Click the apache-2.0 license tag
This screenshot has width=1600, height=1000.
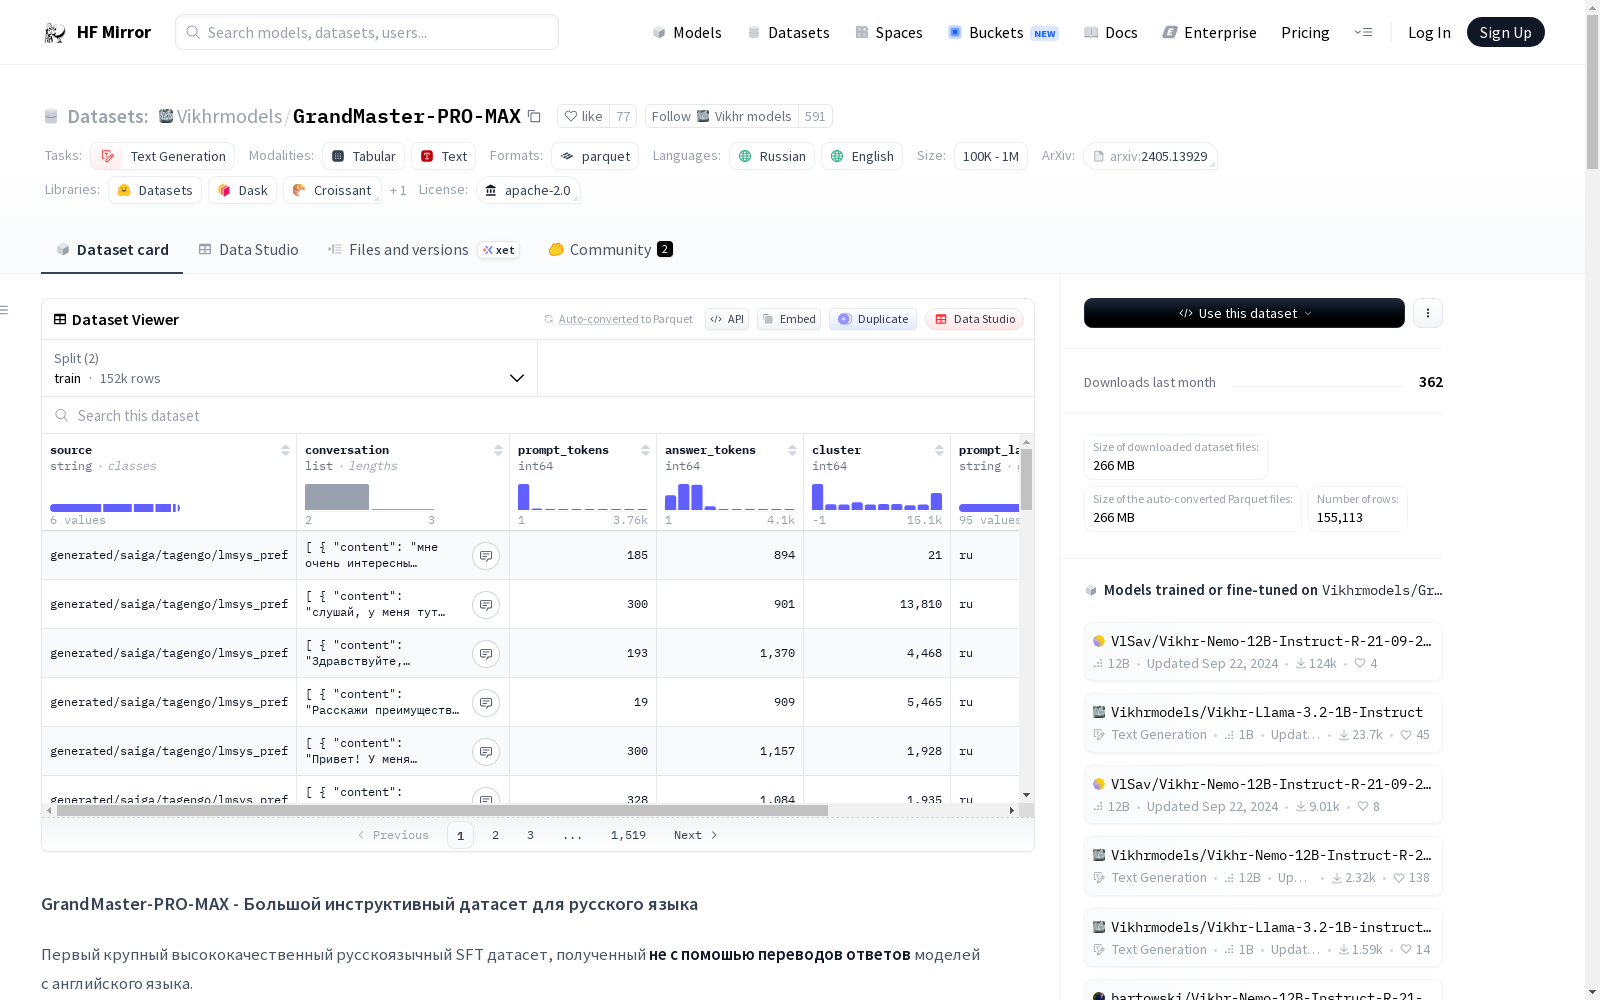pos(528,190)
